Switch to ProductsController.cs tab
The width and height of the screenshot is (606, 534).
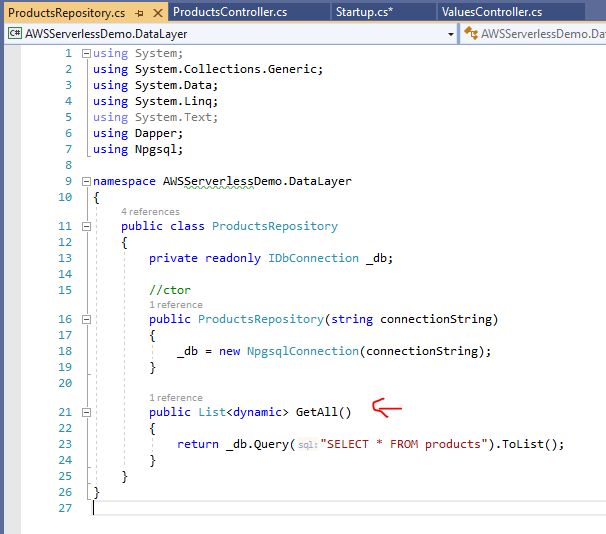(x=230, y=12)
